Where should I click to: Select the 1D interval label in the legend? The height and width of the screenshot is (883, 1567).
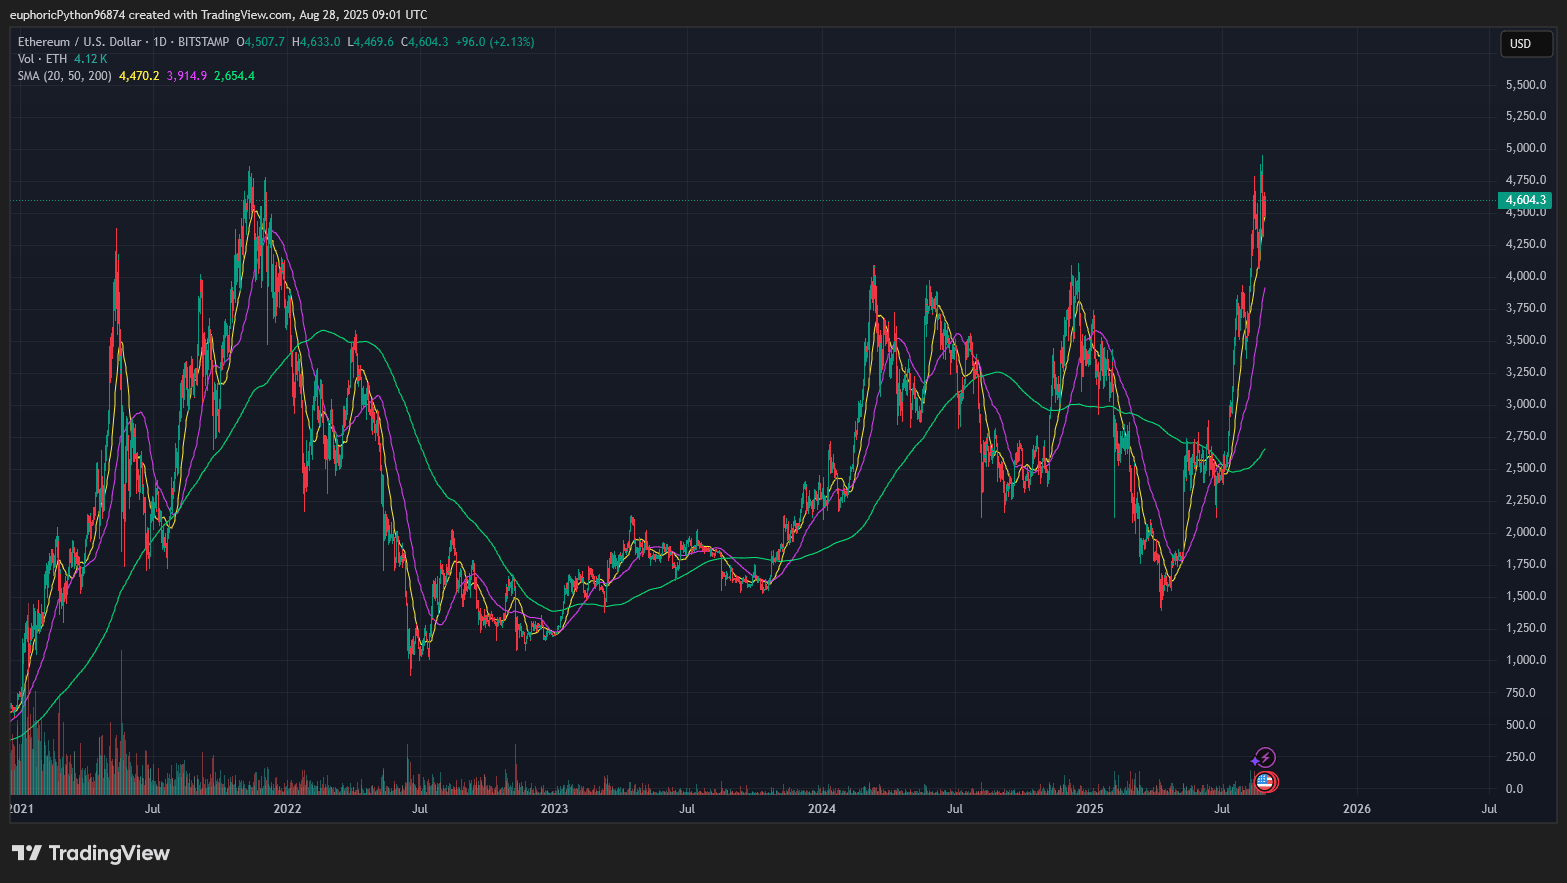click(160, 42)
